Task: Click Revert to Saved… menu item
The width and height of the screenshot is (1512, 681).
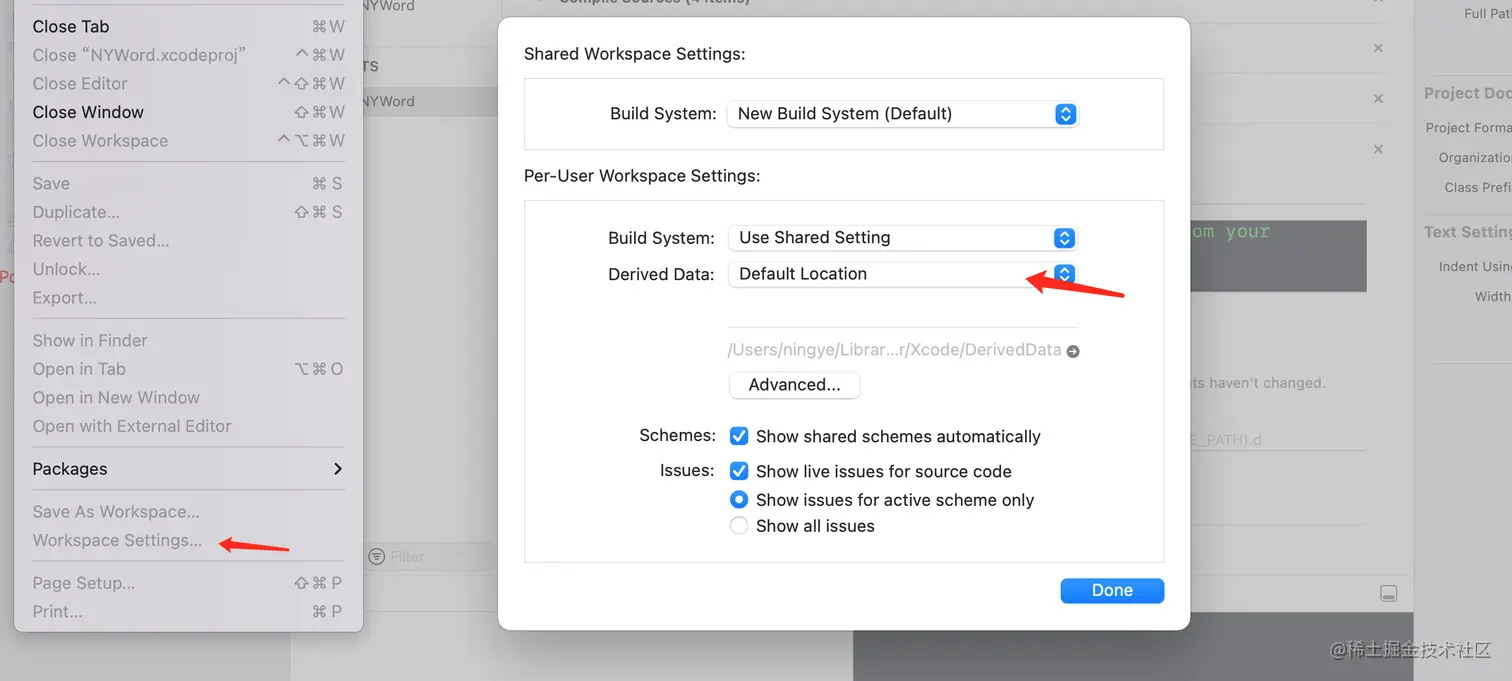Action: pos(188,241)
